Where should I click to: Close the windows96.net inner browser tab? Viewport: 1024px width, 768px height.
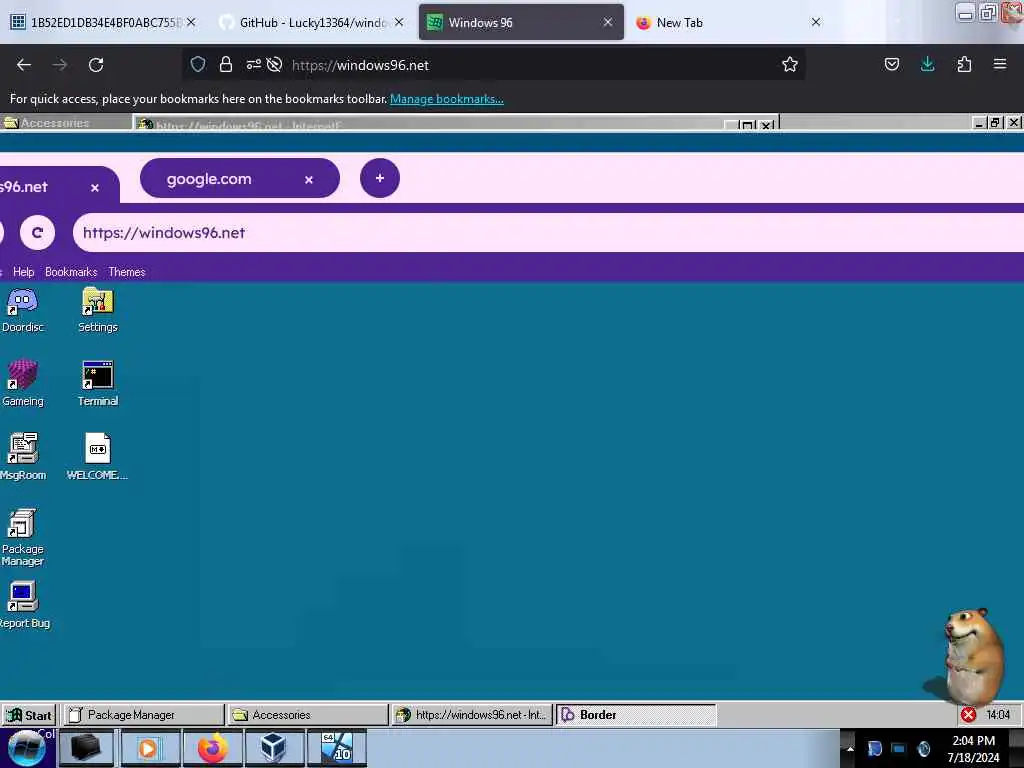[x=95, y=187]
